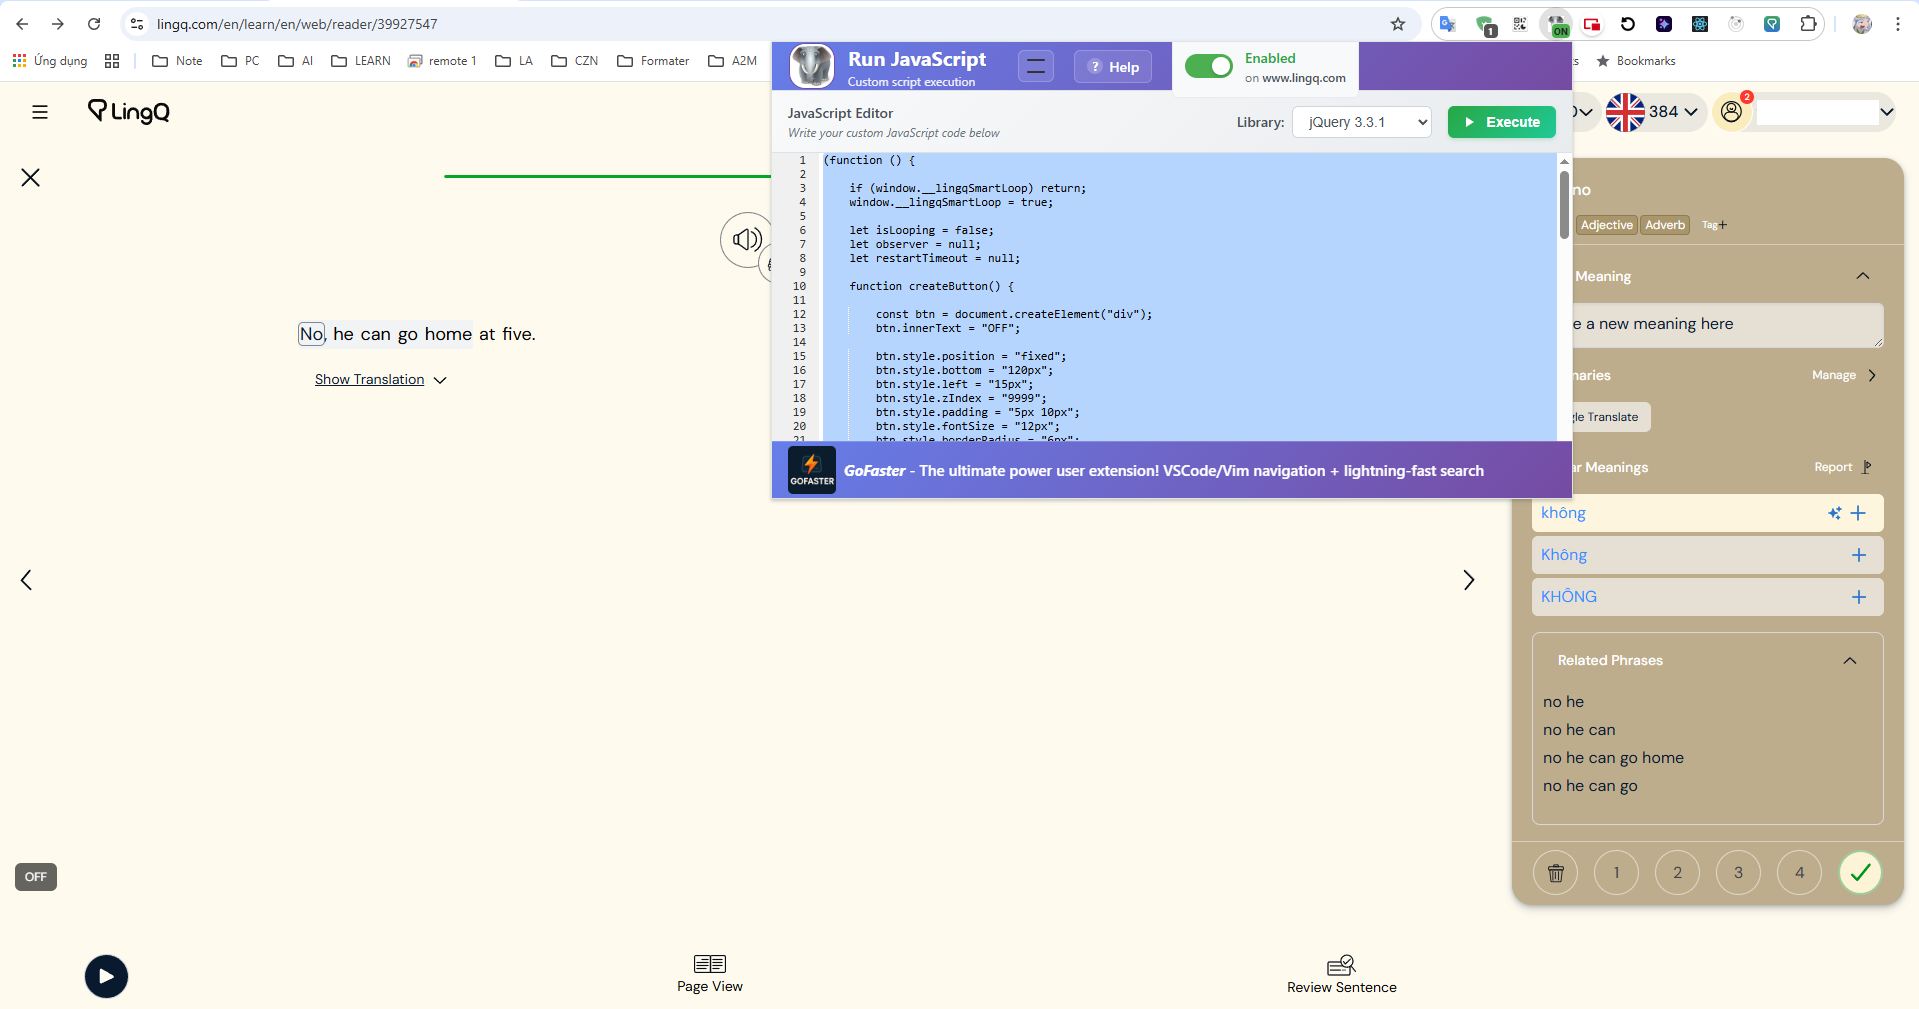Open the jQuery library dropdown
The height and width of the screenshot is (1009, 1919).
(x=1361, y=122)
